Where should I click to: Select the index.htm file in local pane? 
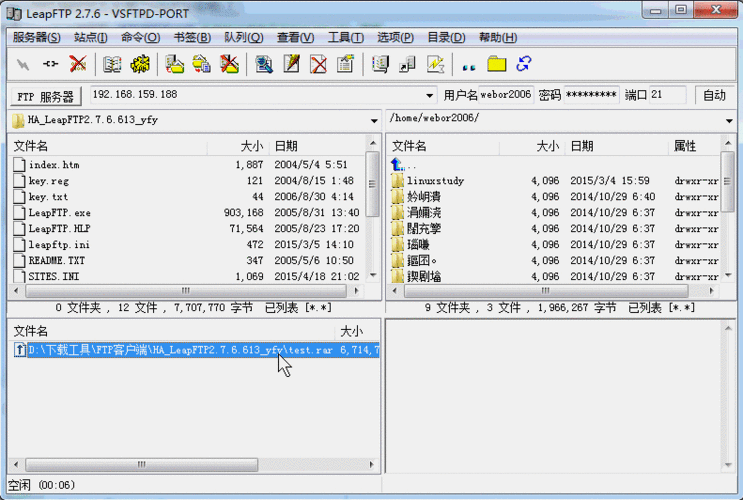pos(54,164)
